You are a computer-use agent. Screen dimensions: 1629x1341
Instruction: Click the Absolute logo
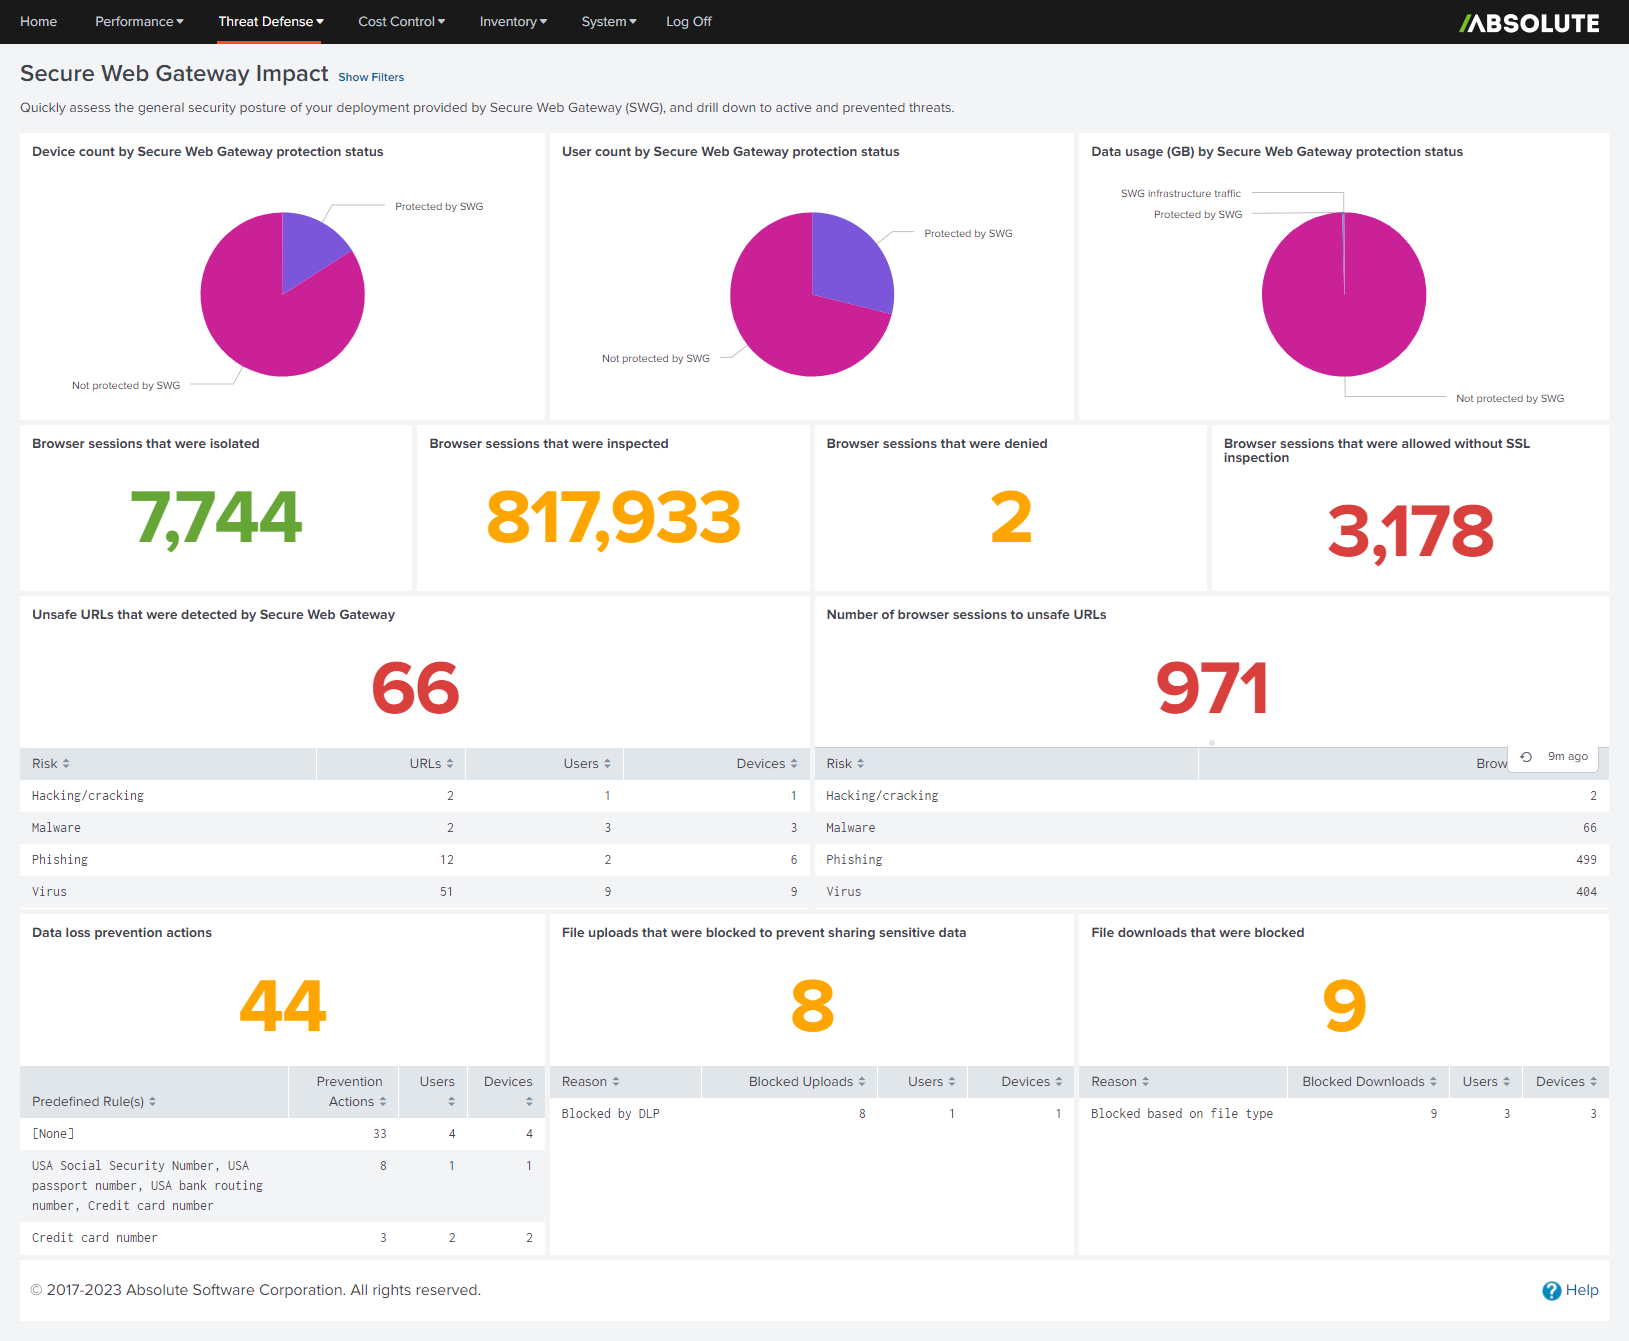[1529, 22]
